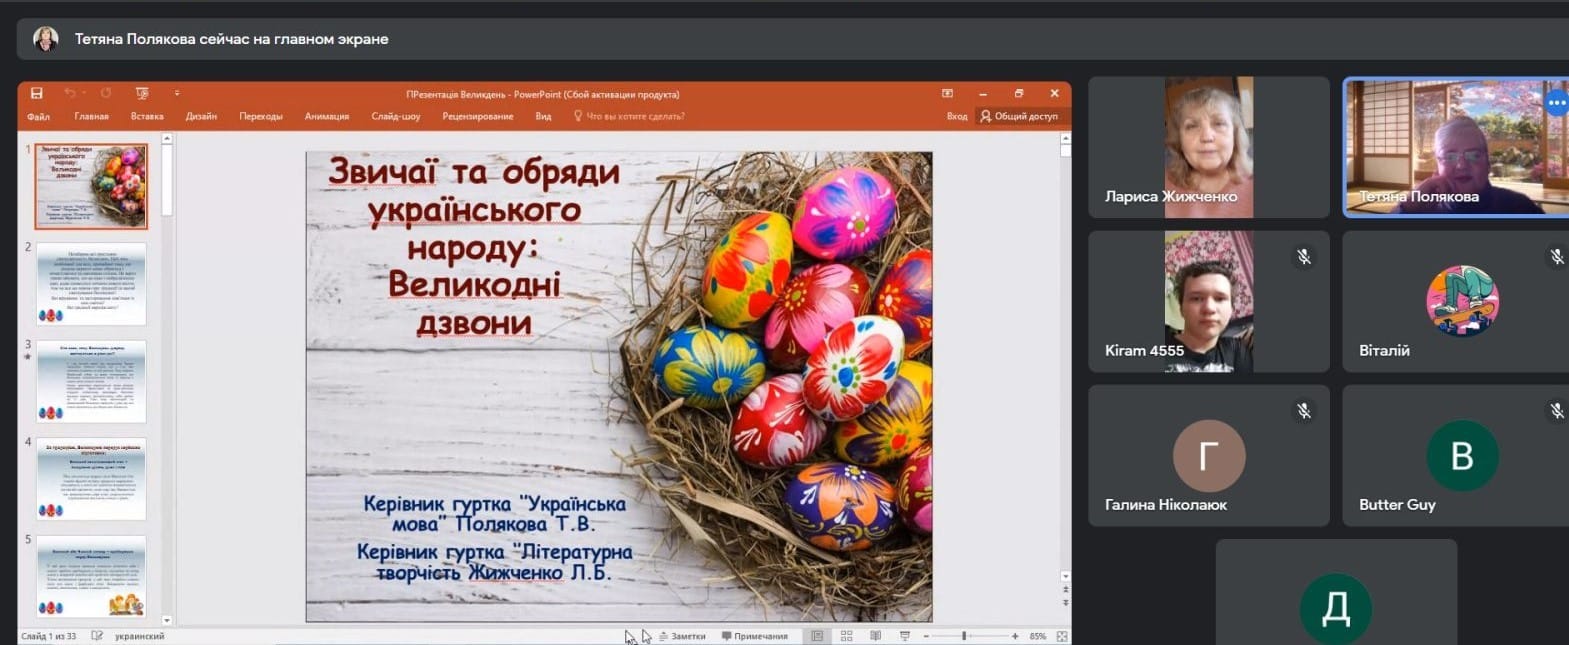Click the Вход sign-in link
Image resolution: width=1569 pixels, height=645 pixels.
pyautogui.click(x=957, y=116)
